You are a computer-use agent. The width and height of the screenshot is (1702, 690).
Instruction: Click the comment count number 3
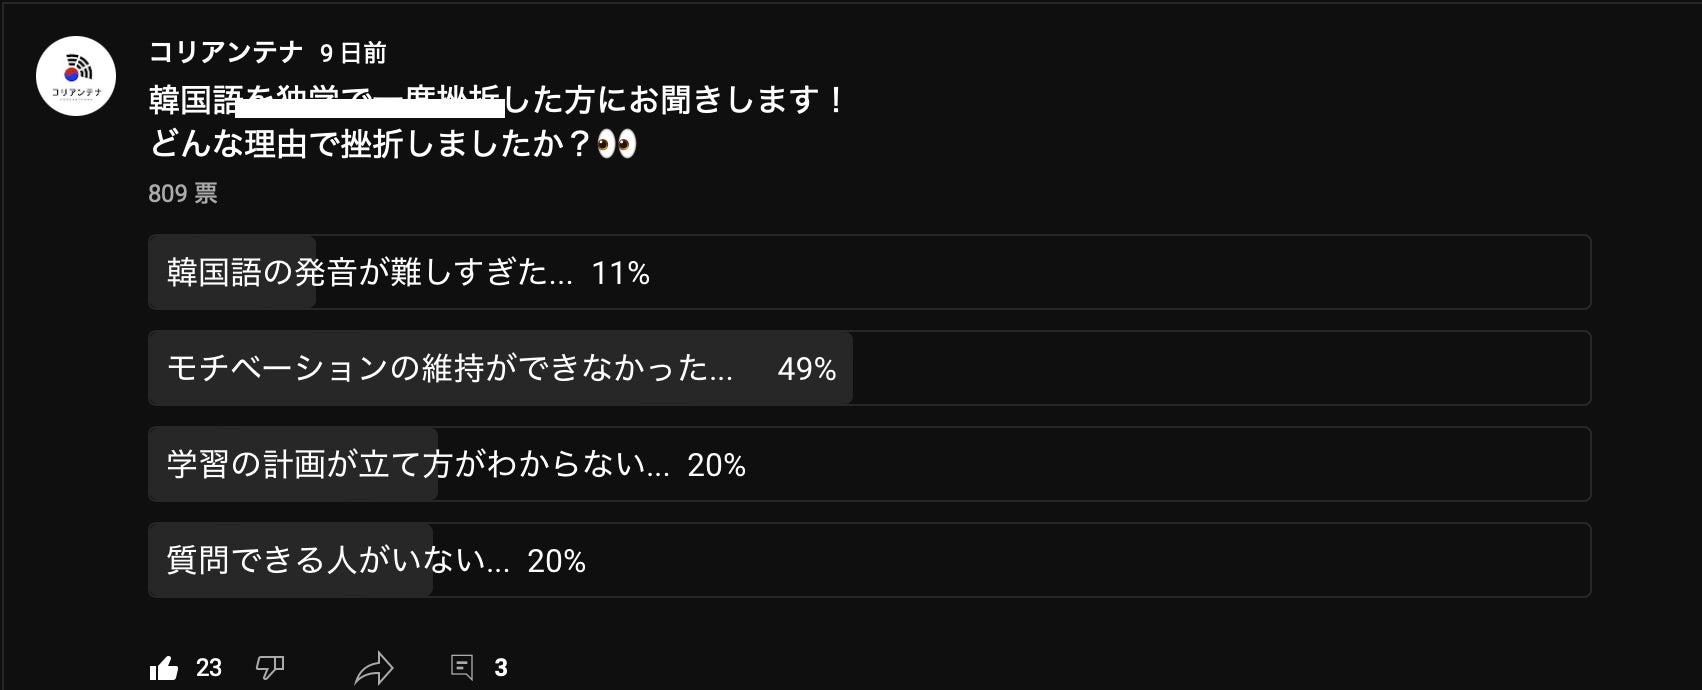click(501, 668)
